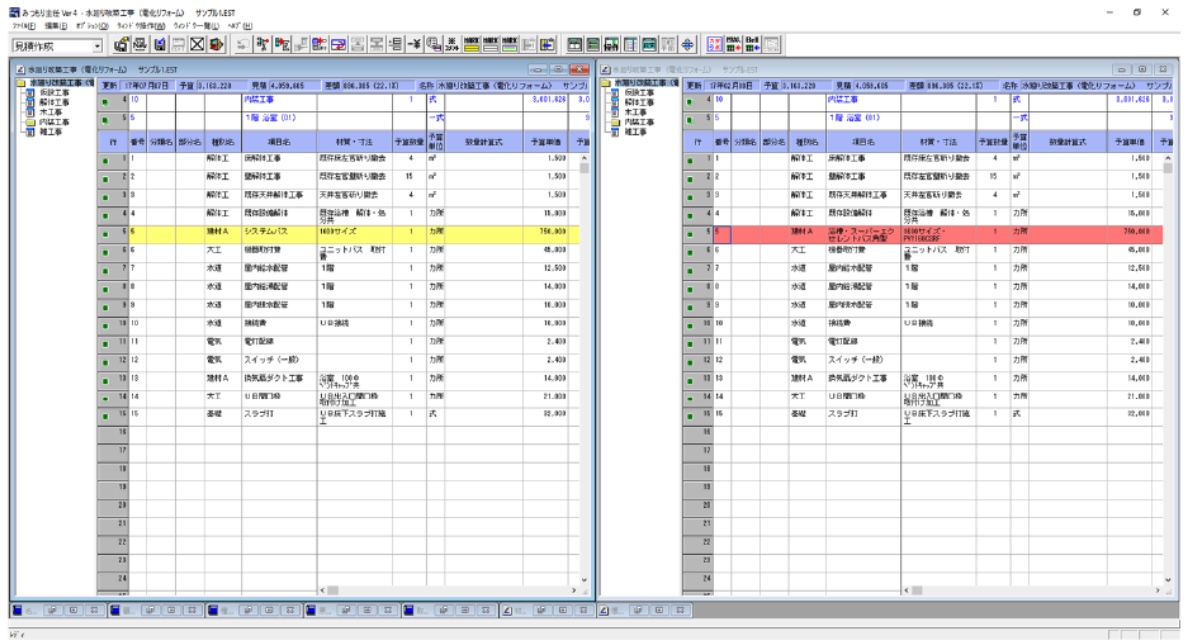Click the horizontal scroll-left arrow in the right window
The height and width of the screenshot is (642, 1189).
coord(907,590)
